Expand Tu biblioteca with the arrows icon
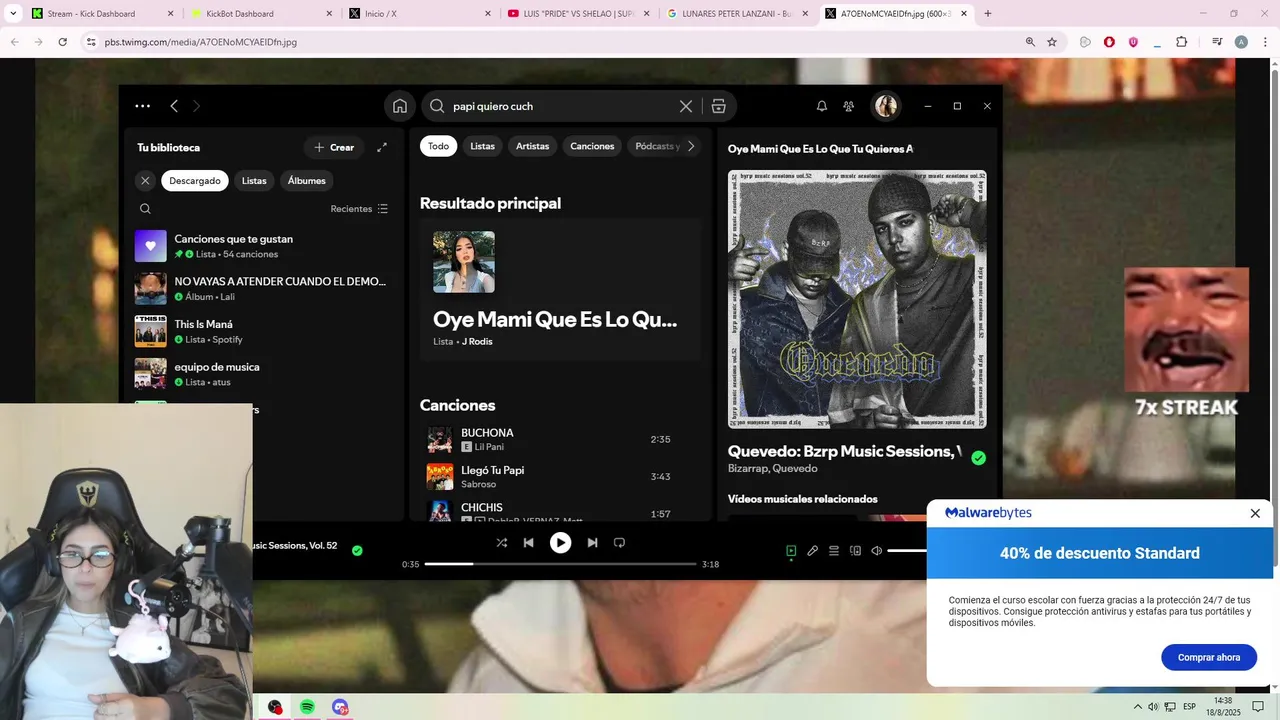This screenshot has width=1280, height=720. 382,147
